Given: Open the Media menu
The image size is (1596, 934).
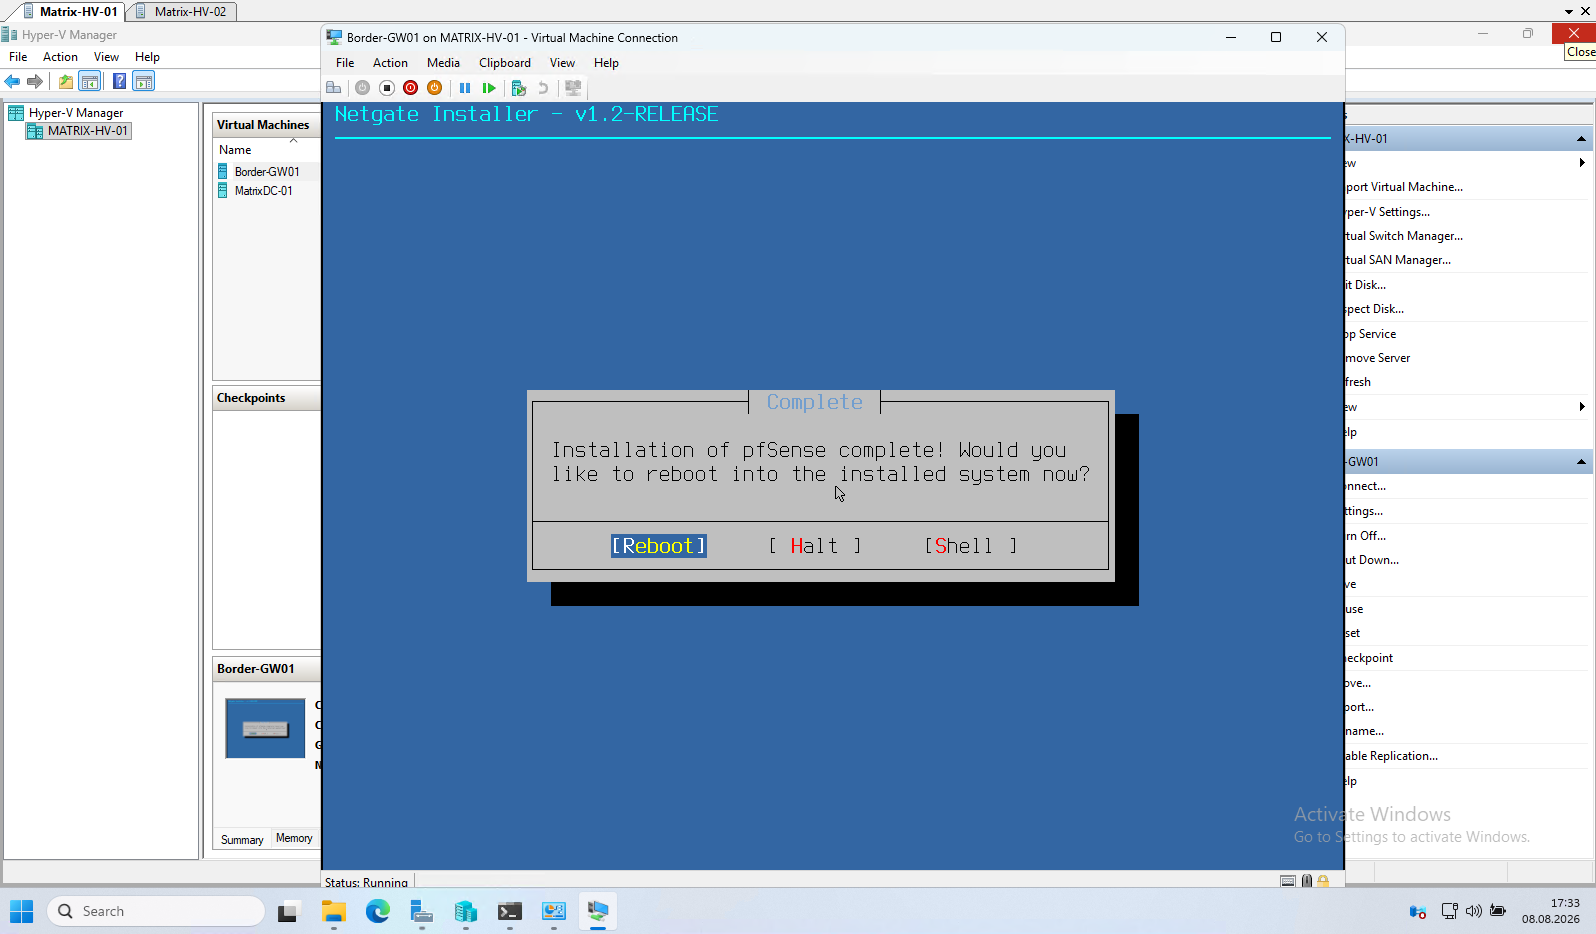Looking at the screenshot, I should coord(443,62).
